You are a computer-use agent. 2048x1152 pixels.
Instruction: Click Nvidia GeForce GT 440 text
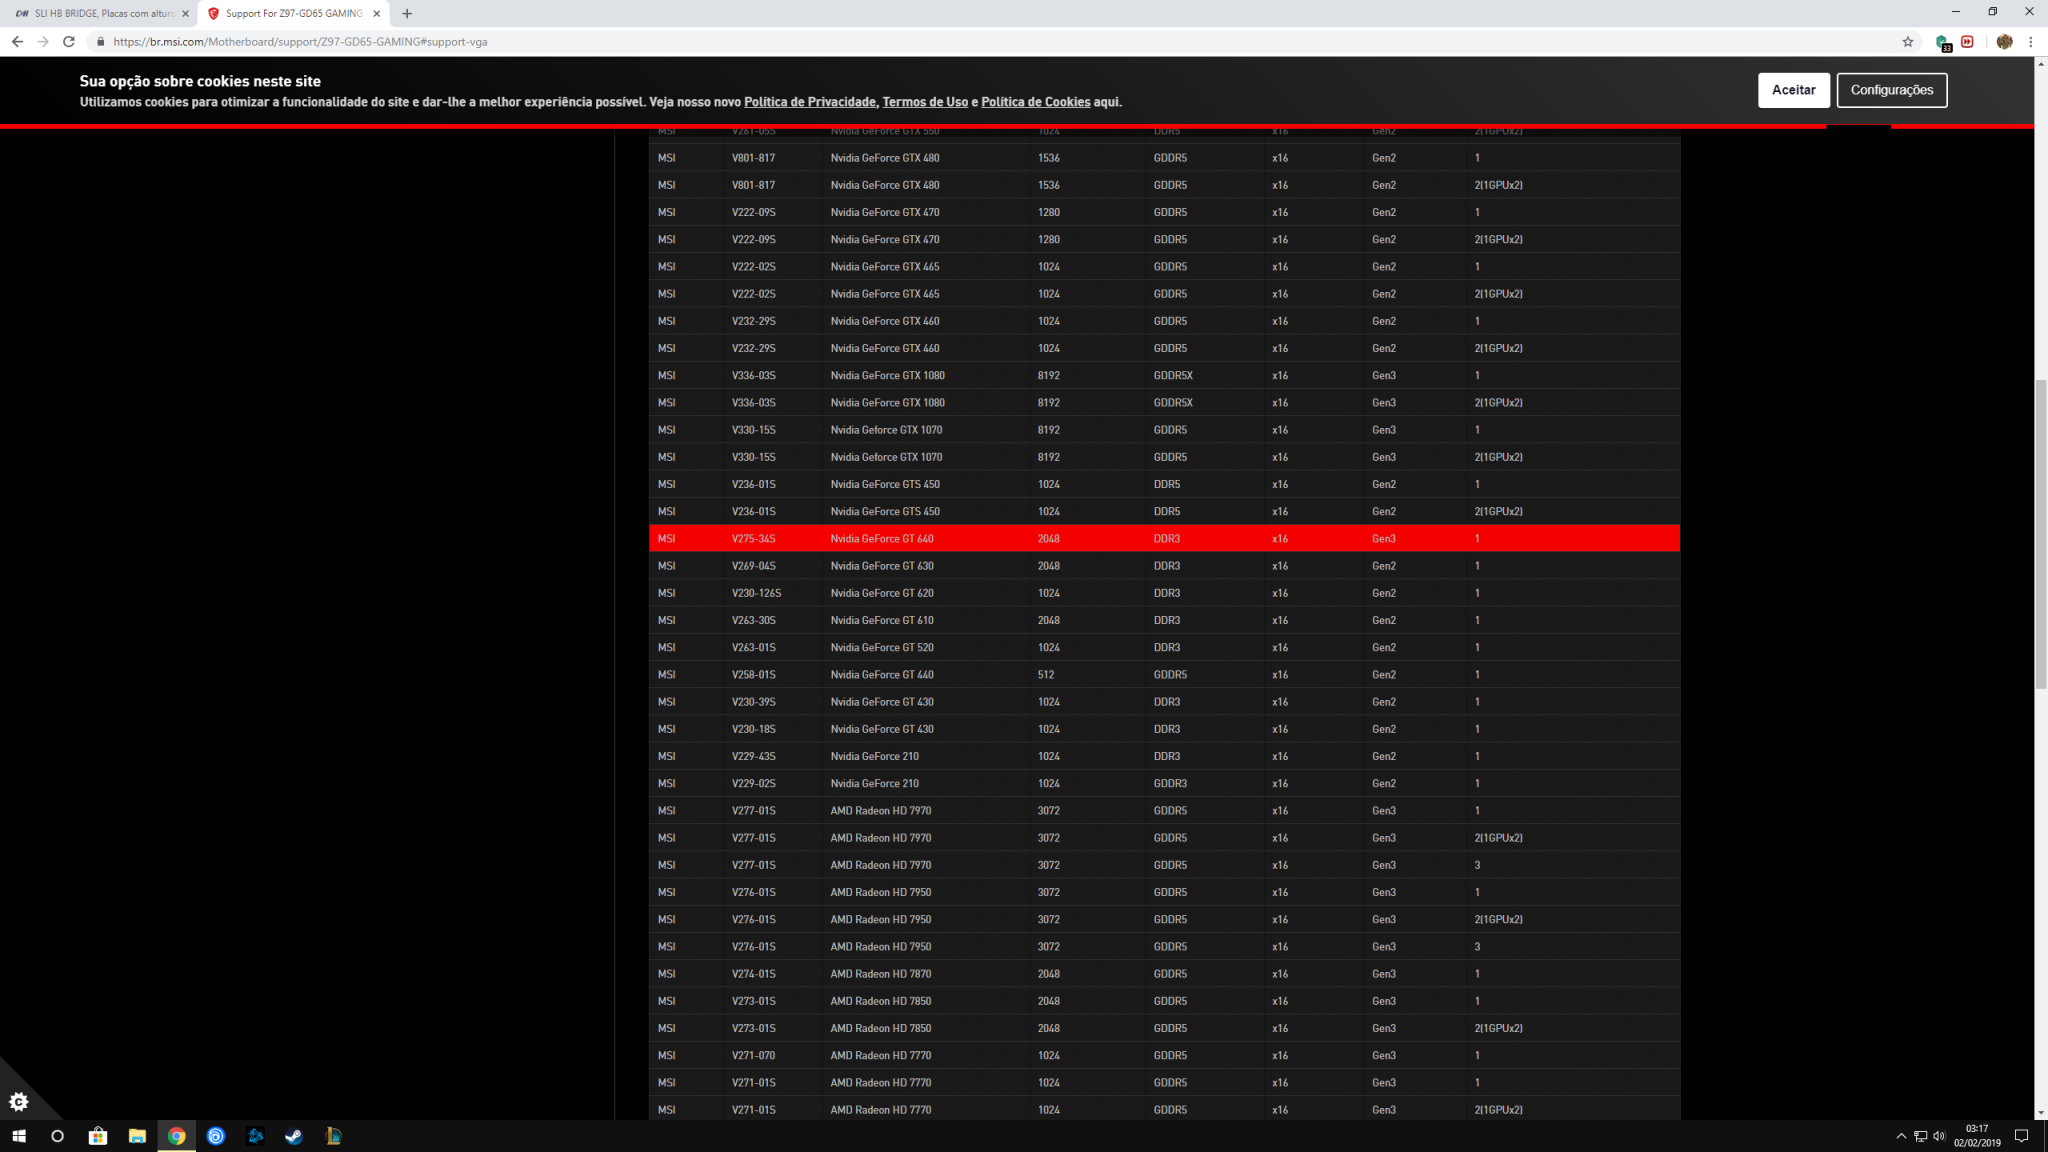[882, 675]
